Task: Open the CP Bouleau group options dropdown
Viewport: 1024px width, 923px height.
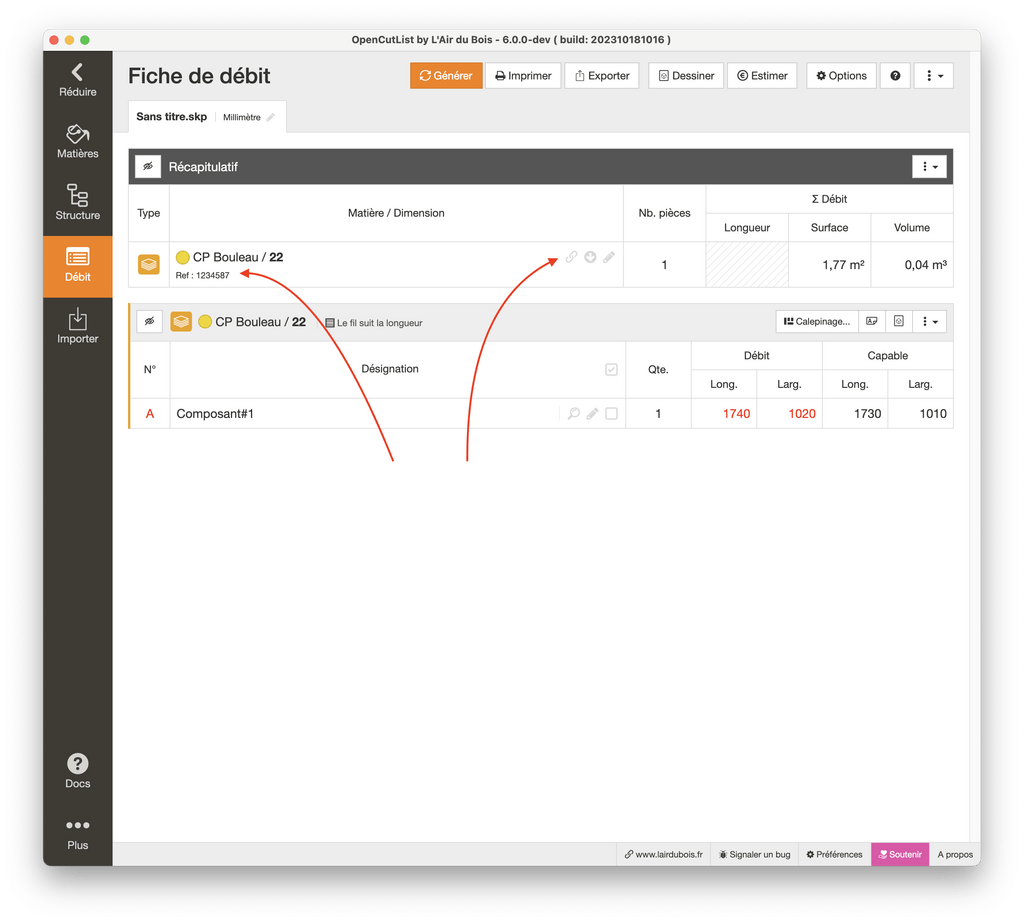Action: point(929,321)
